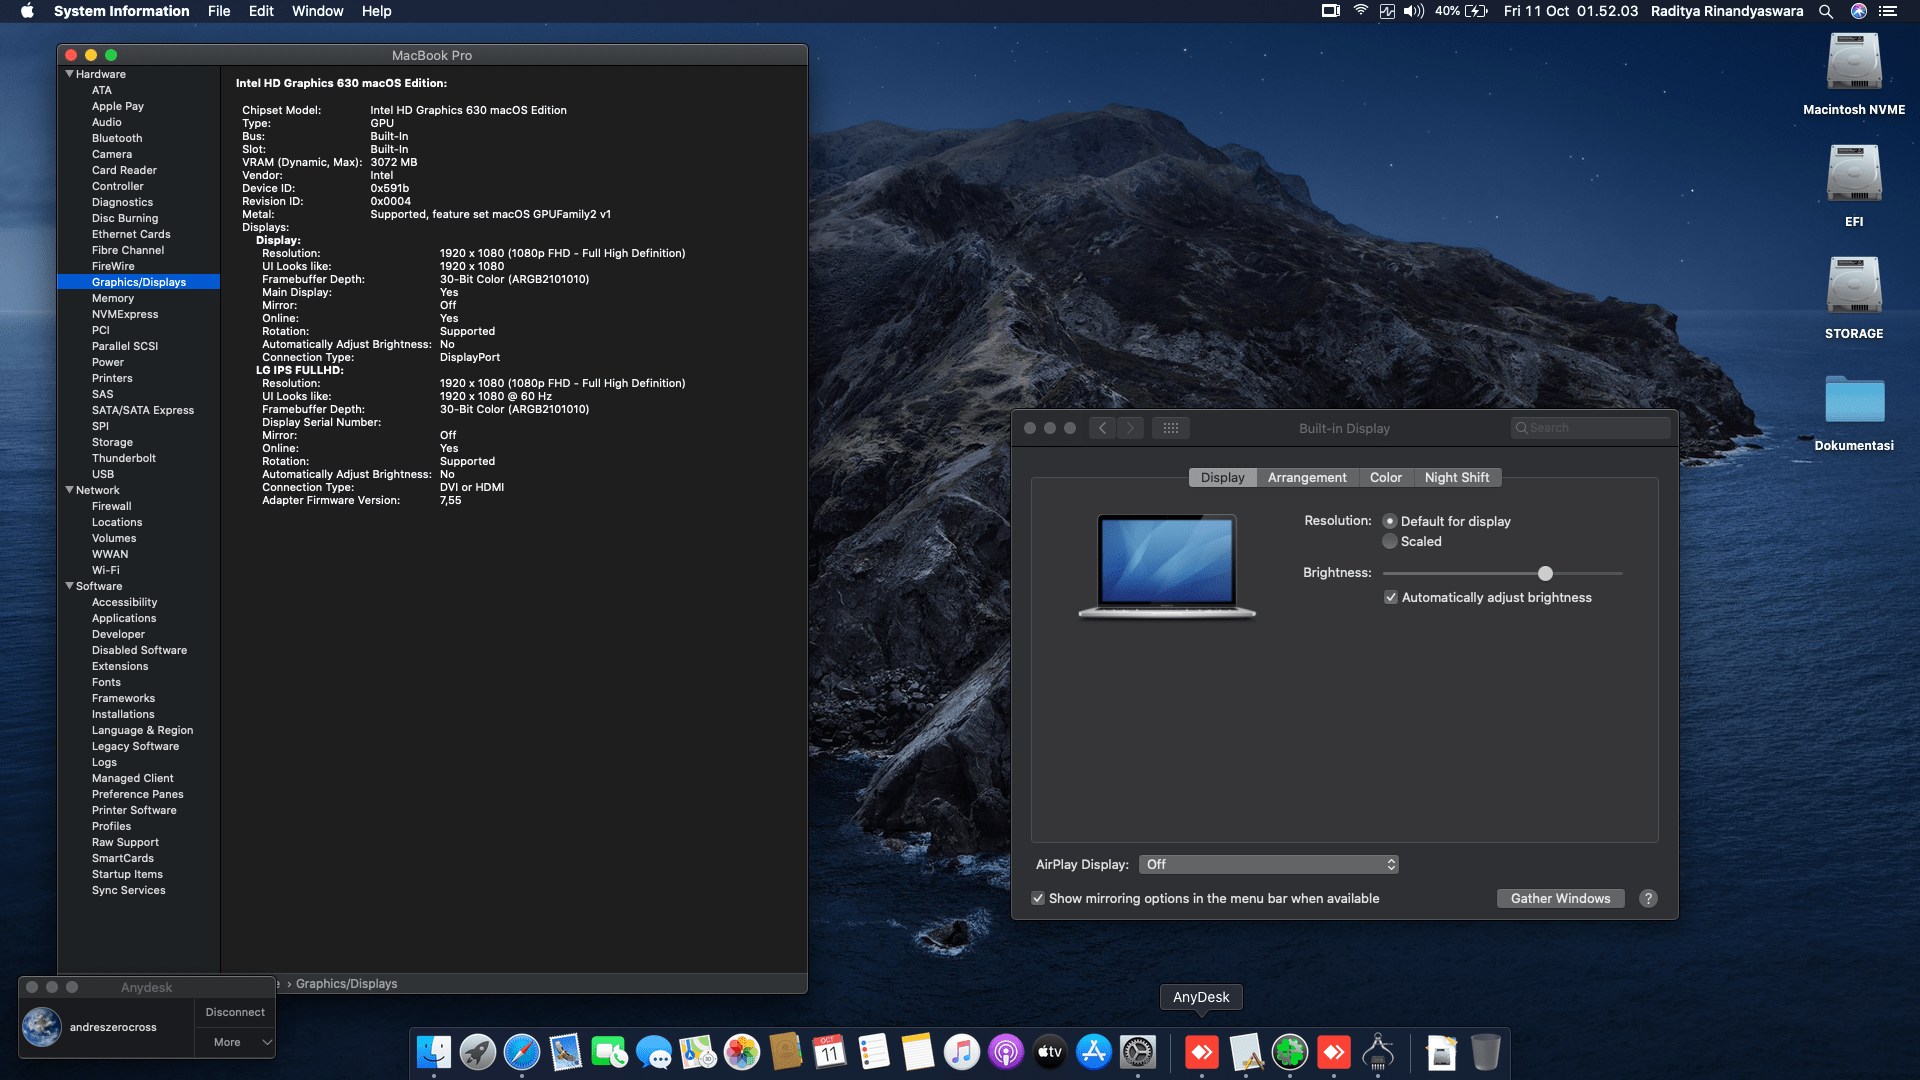
Task: Click the back arrow in Built-in Display window
Action: [1102, 428]
